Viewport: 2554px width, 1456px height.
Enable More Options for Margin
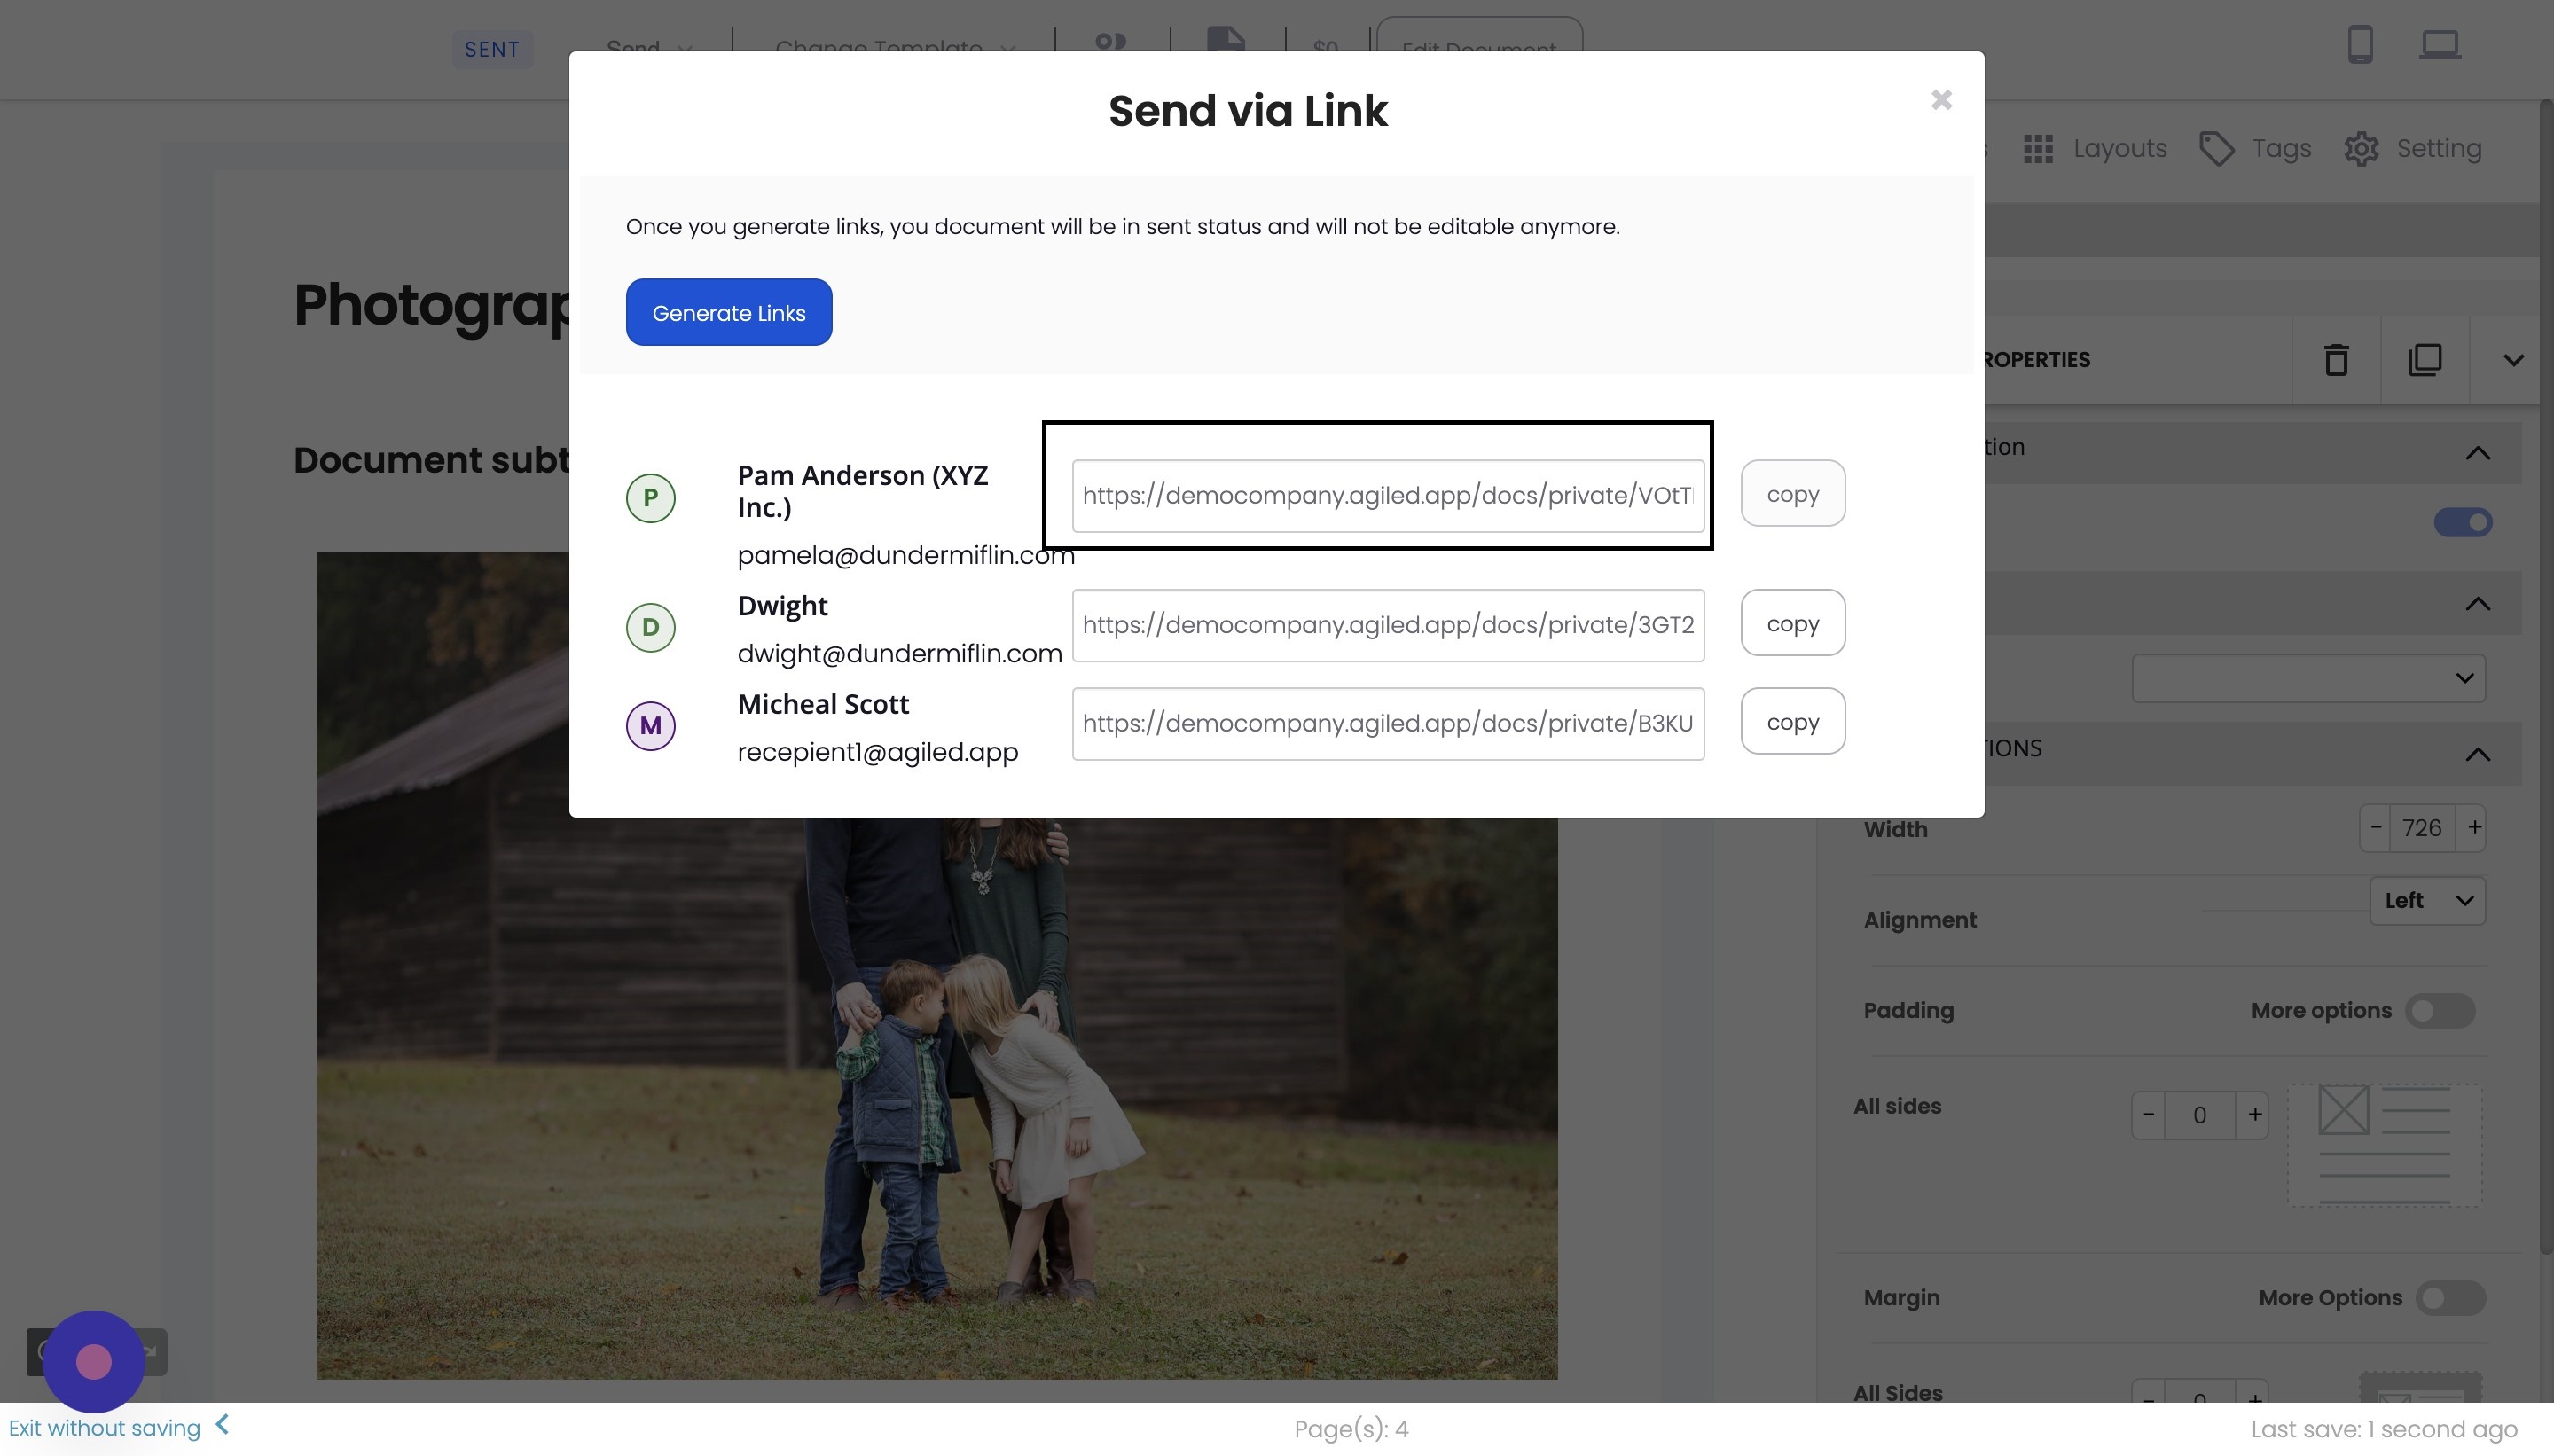[x=2451, y=1297]
